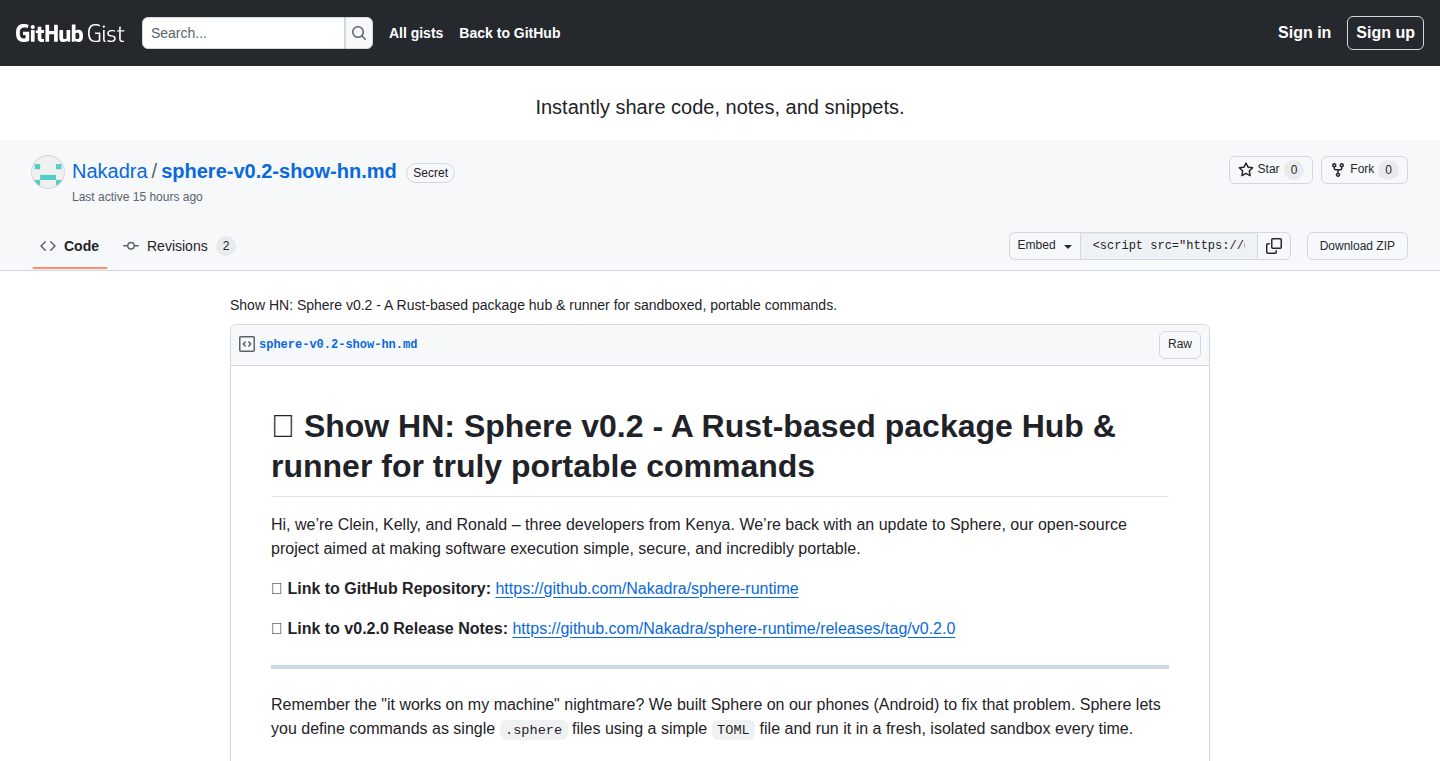1440x761 pixels.
Task: Download the gist as ZIP
Action: pos(1357,246)
